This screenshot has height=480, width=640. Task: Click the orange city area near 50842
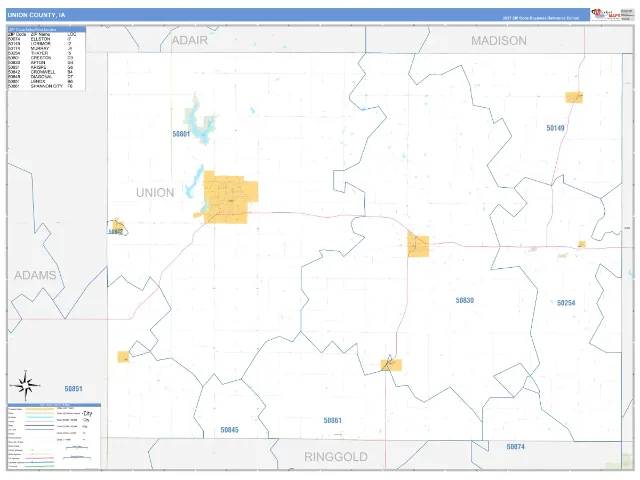click(x=118, y=225)
